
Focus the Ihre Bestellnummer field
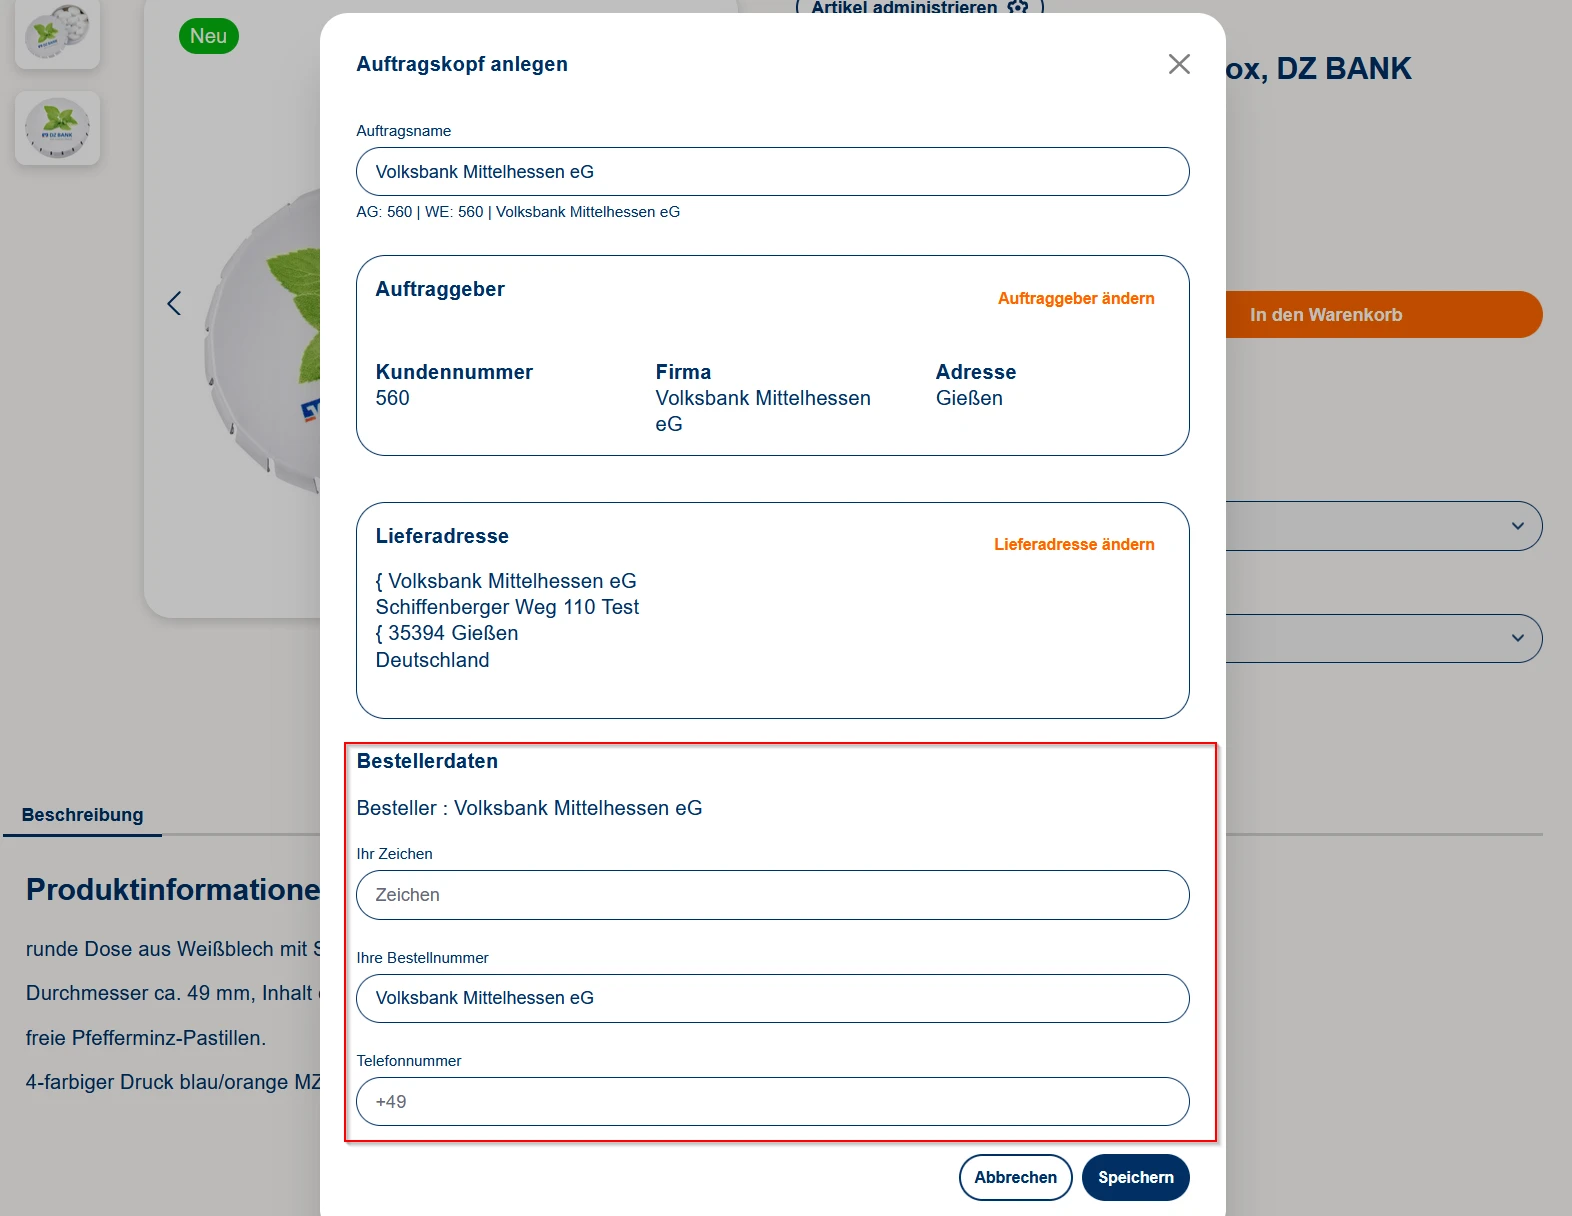click(x=772, y=998)
